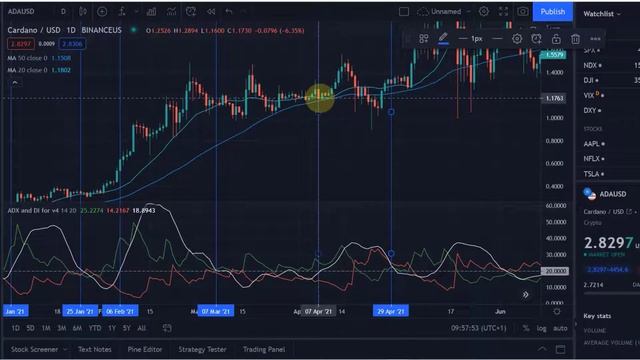This screenshot has width=640, height=360.
Task: Start bar replay with the rewind icon
Action: (211, 11)
